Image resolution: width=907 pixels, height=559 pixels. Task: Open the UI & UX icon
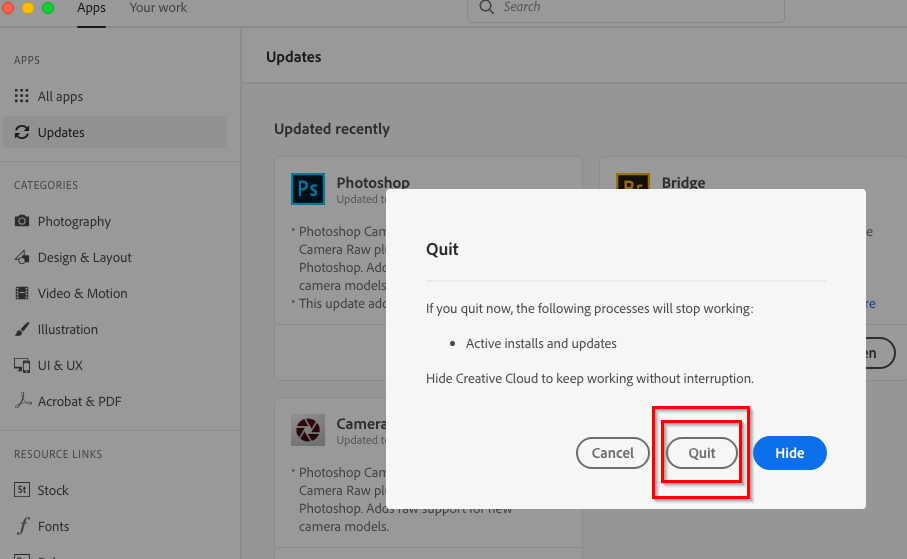click(x=22, y=365)
